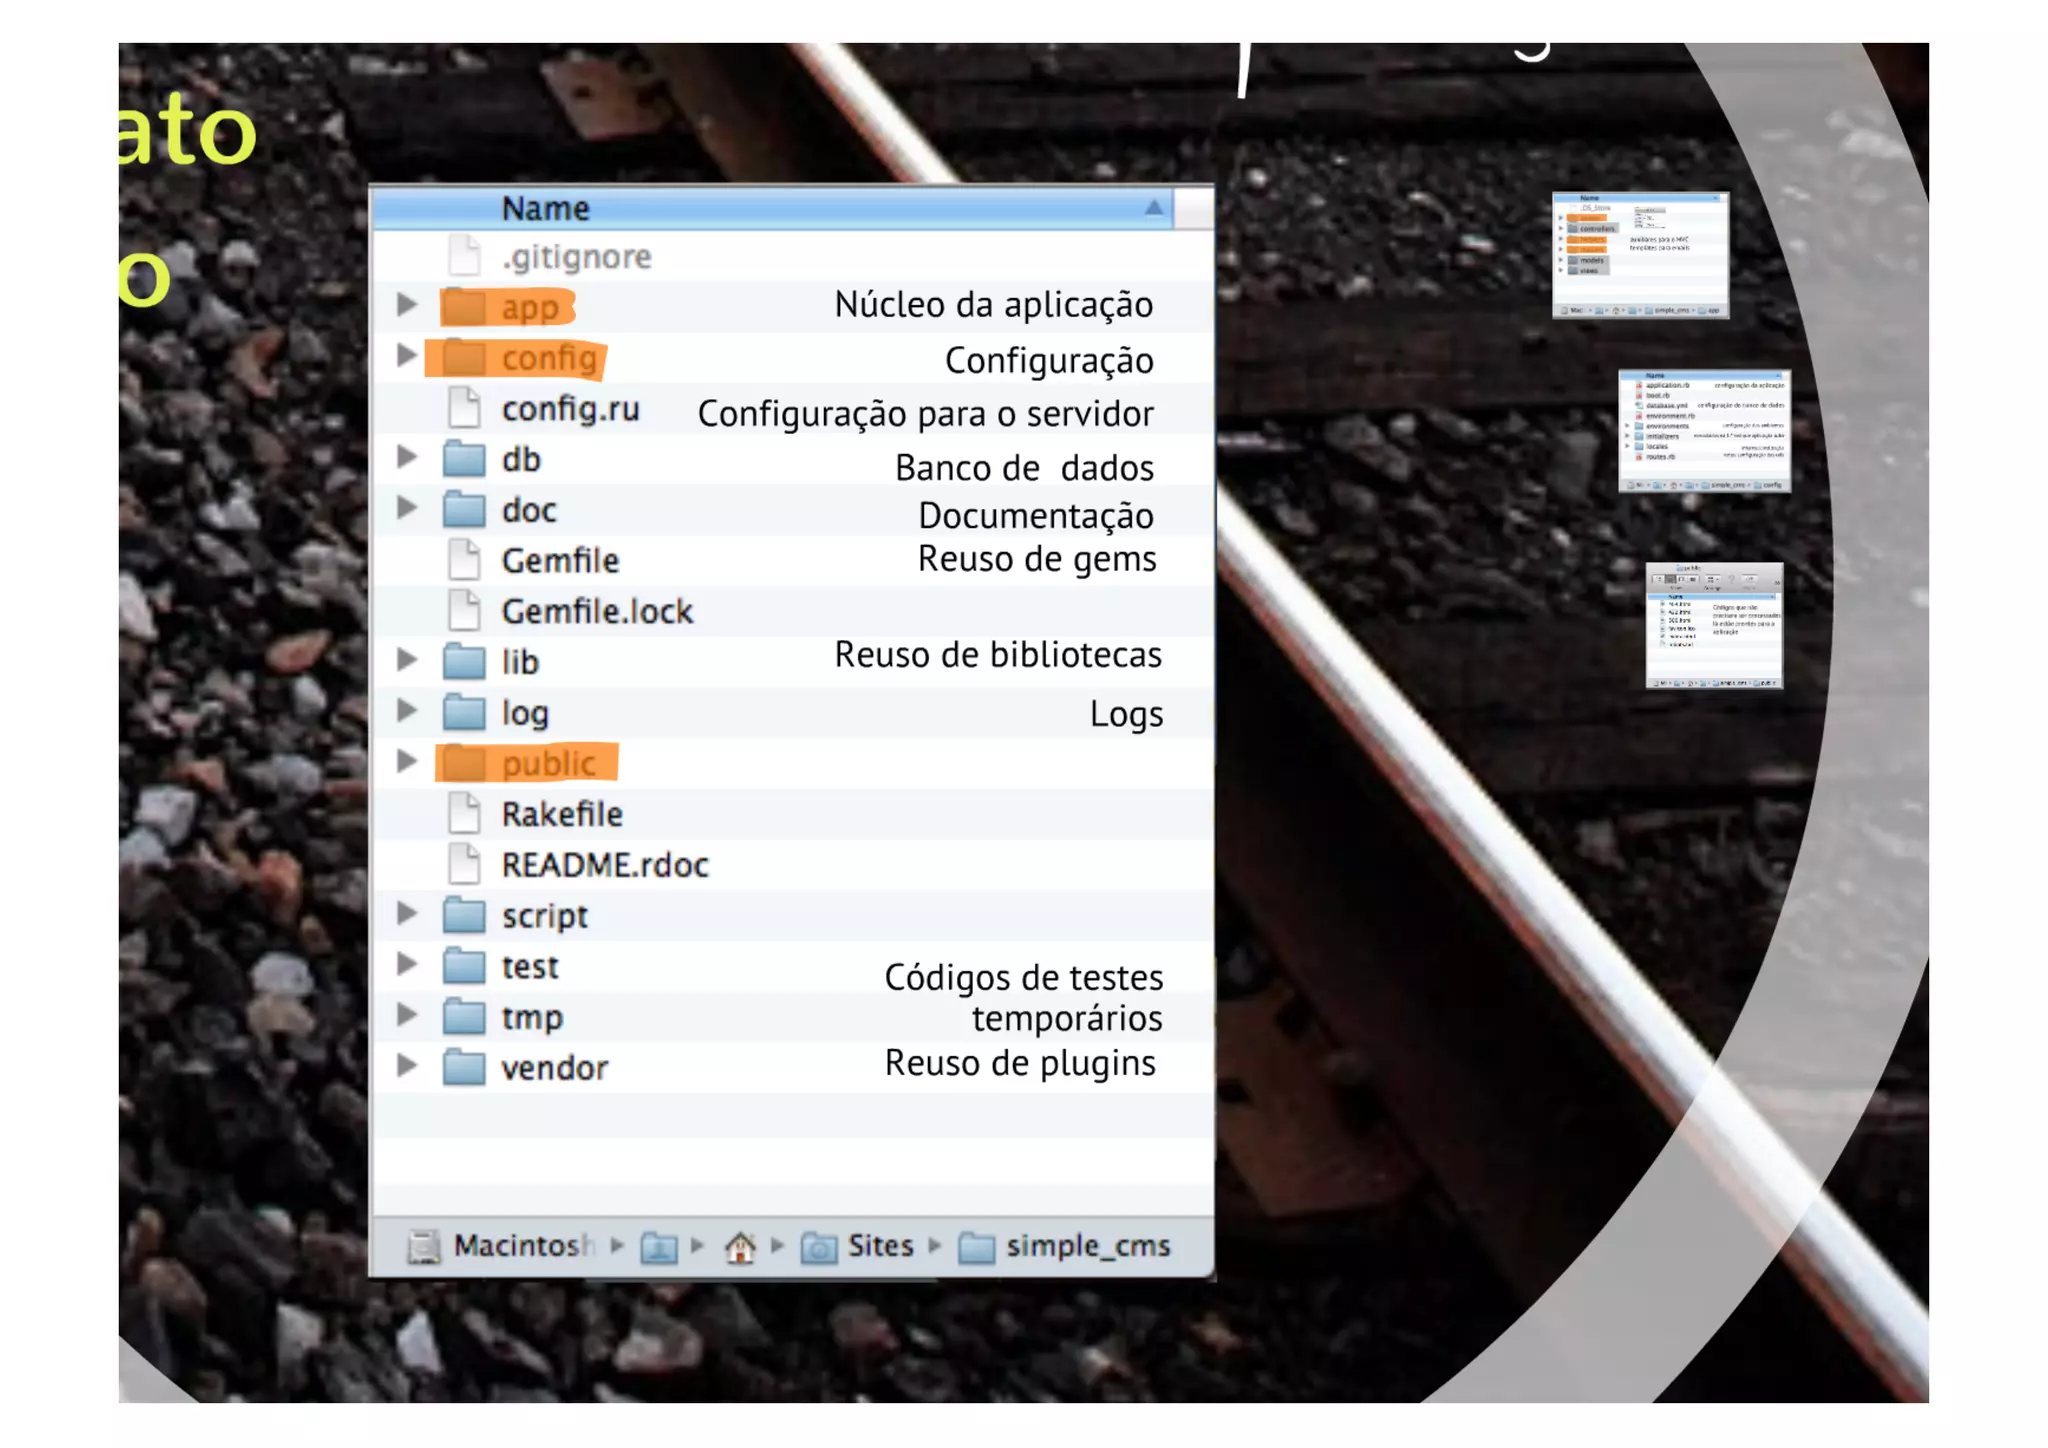Toggle sort direction arrow in Name header
2048x1448 pixels.
1153,208
